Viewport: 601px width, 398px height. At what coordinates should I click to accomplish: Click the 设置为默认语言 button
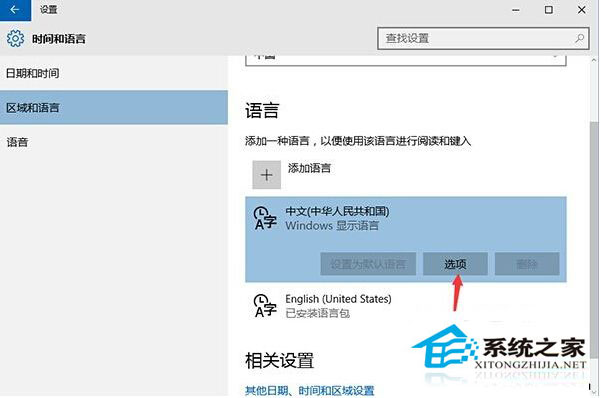368,264
